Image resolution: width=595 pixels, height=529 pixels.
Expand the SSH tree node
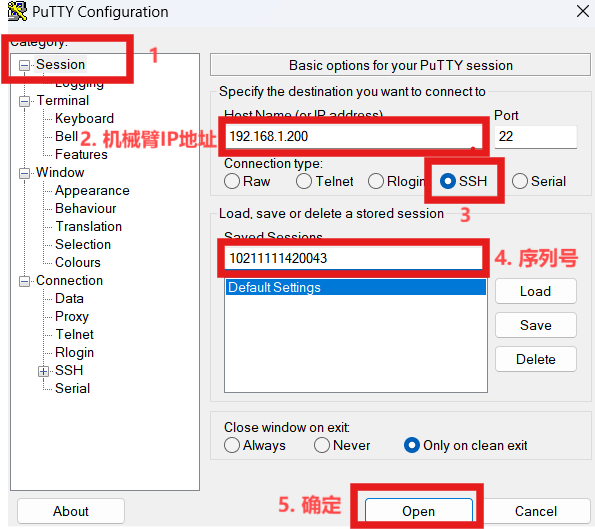(43, 371)
